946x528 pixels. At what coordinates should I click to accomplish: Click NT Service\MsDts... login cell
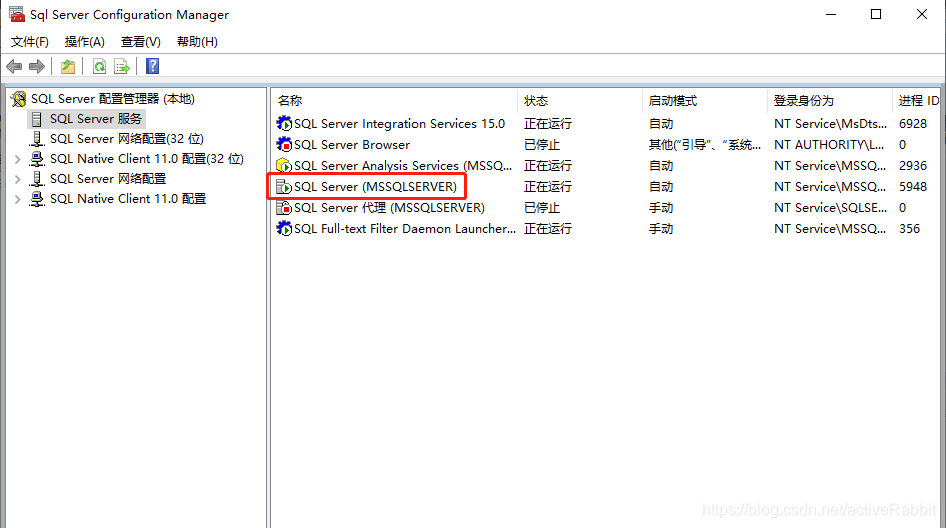pyautogui.click(x=830, y=124)
